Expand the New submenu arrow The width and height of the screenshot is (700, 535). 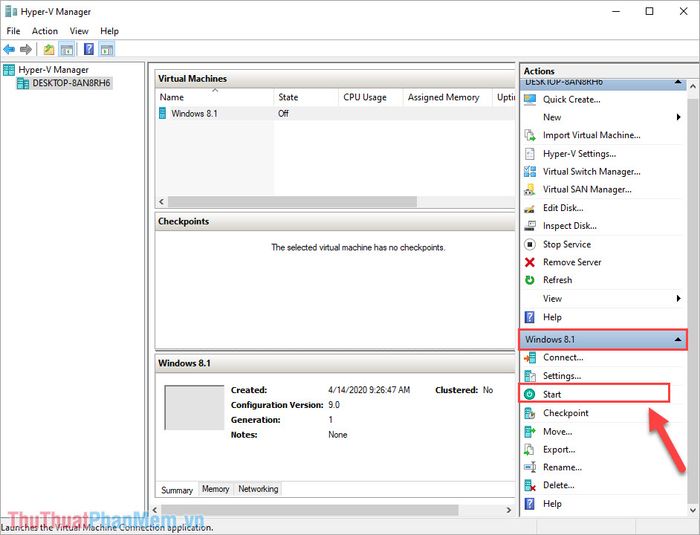click(x=679, y=117)
